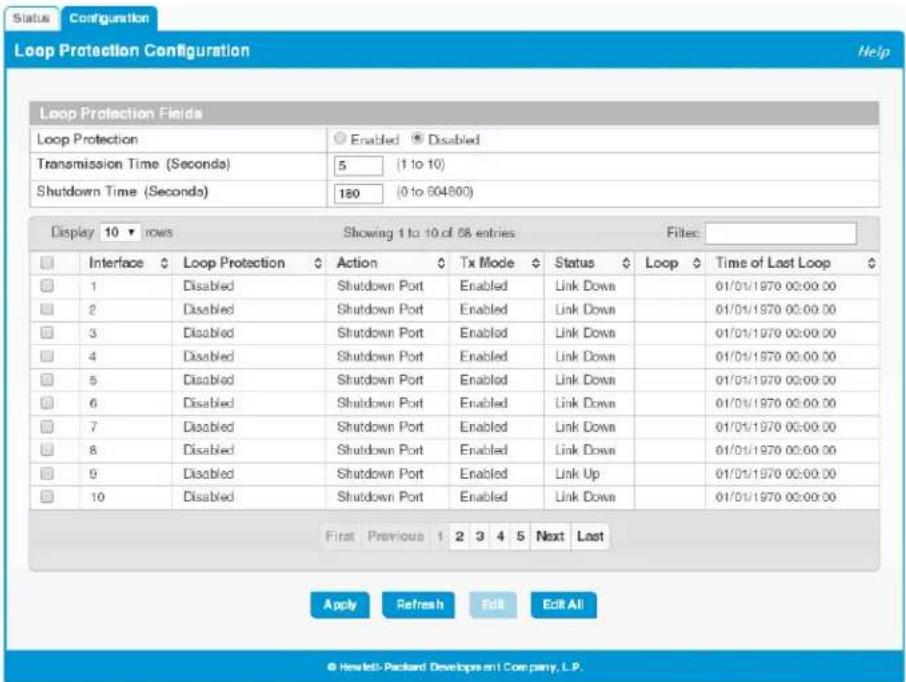The width and height of the screenshot is (906, 682).
Task: Open page 4 of the table
Action: click(x=500, y=536)
